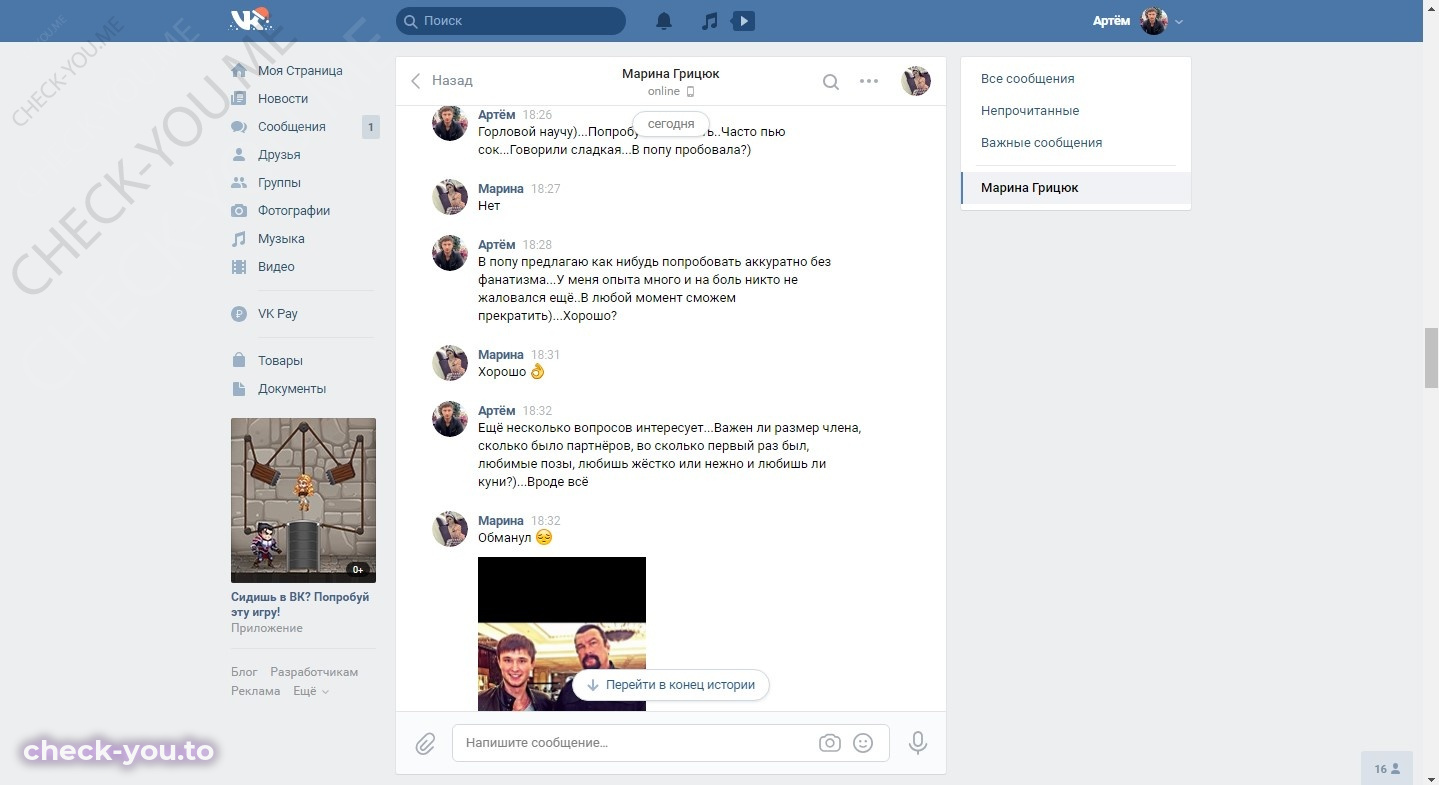This screenshot has width=1439, height=785.
Task: Jump with Перейти в конец истории
Action: pos(671,685)
